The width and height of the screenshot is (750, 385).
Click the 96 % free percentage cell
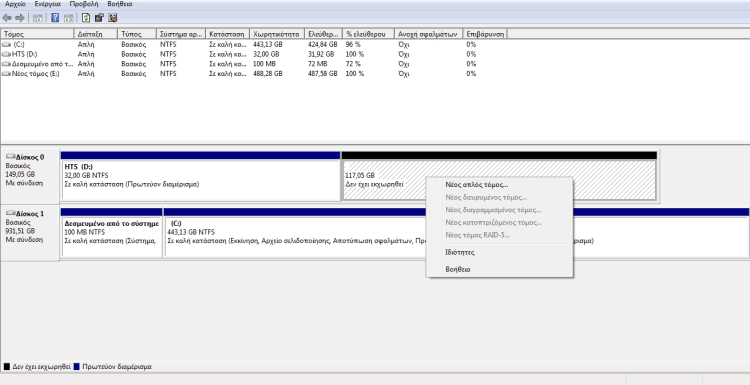[x=353, y=44]
